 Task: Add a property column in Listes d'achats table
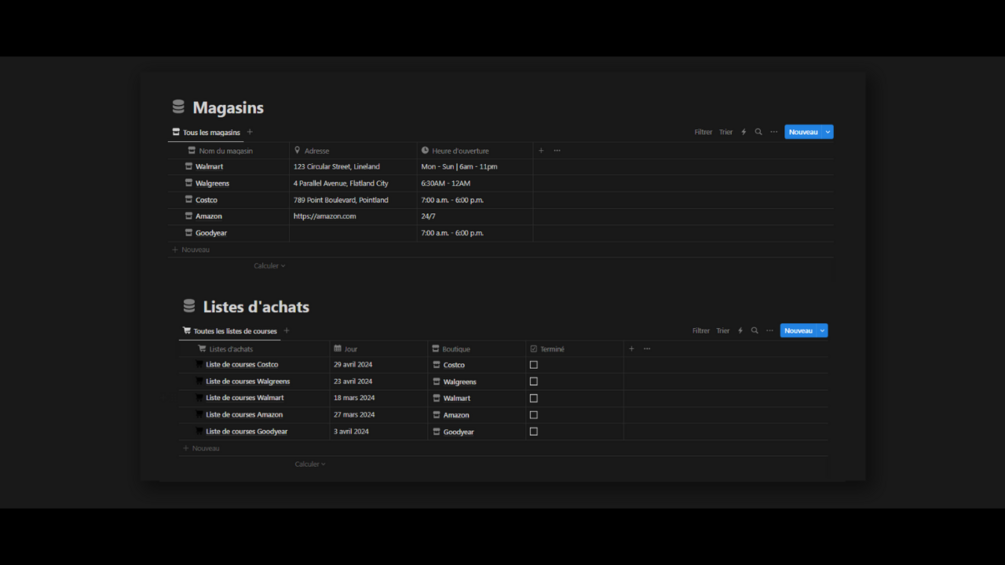(631, 349)
